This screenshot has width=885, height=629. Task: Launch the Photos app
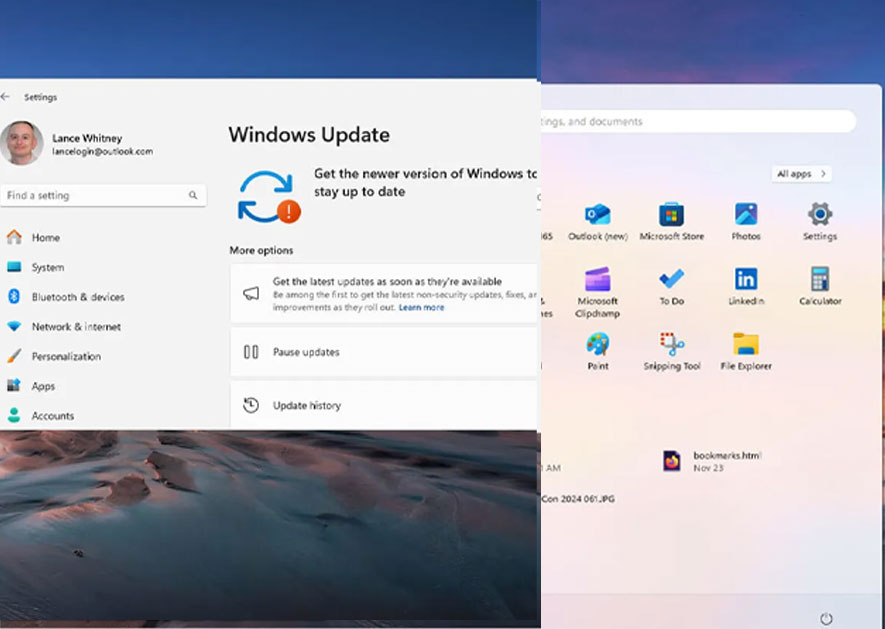pos(745,216)
